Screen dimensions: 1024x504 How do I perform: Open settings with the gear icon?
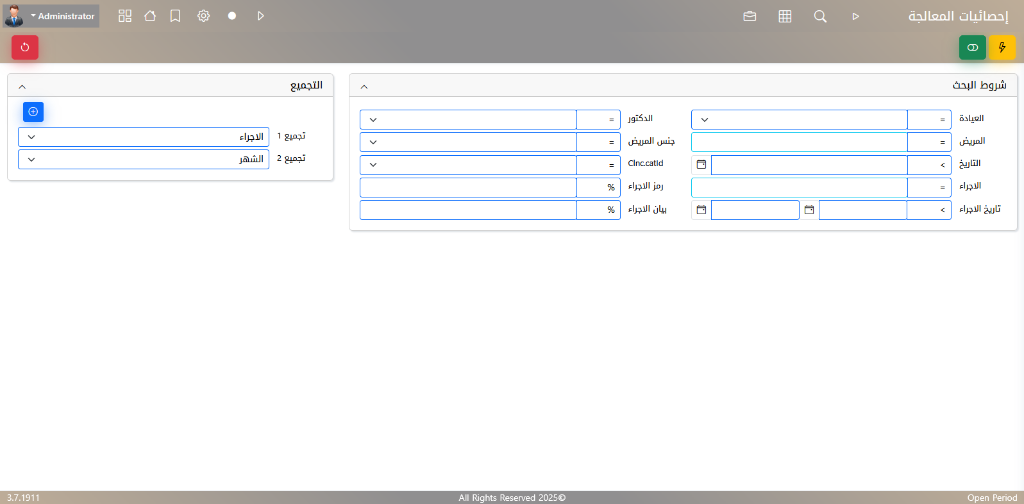pyautogui.click(x=204, y=16)
